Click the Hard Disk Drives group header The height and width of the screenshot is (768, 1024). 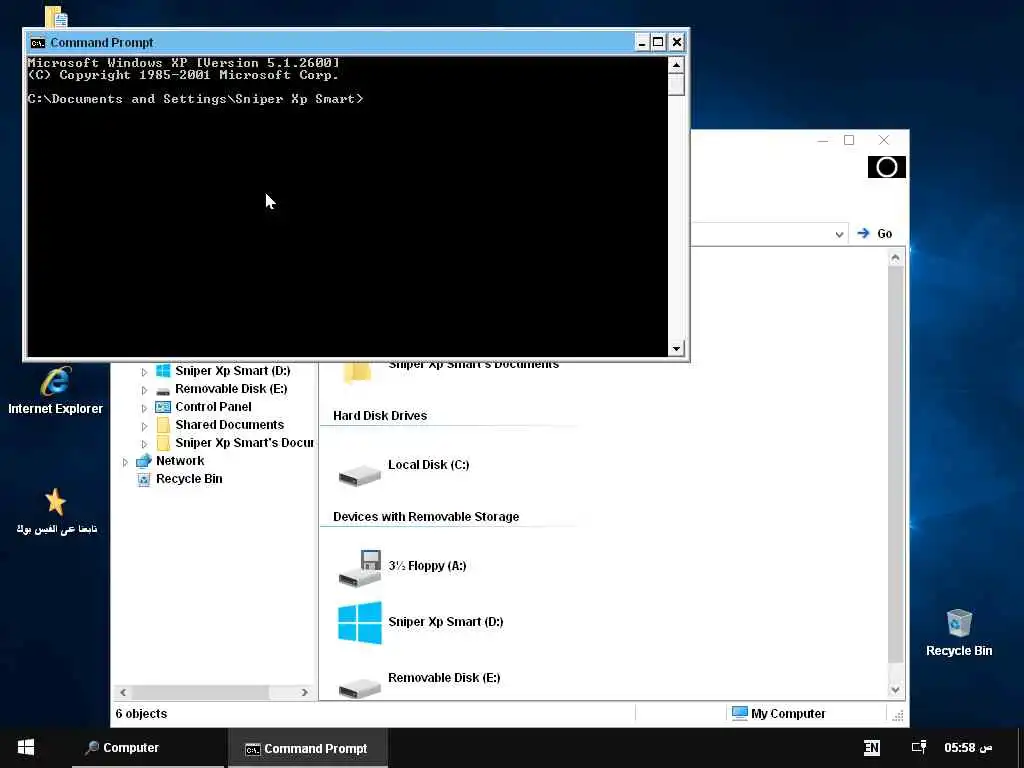[379, 415]
